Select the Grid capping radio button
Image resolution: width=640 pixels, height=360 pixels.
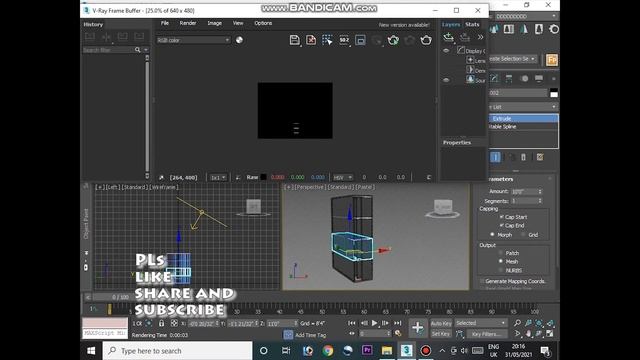523,235
